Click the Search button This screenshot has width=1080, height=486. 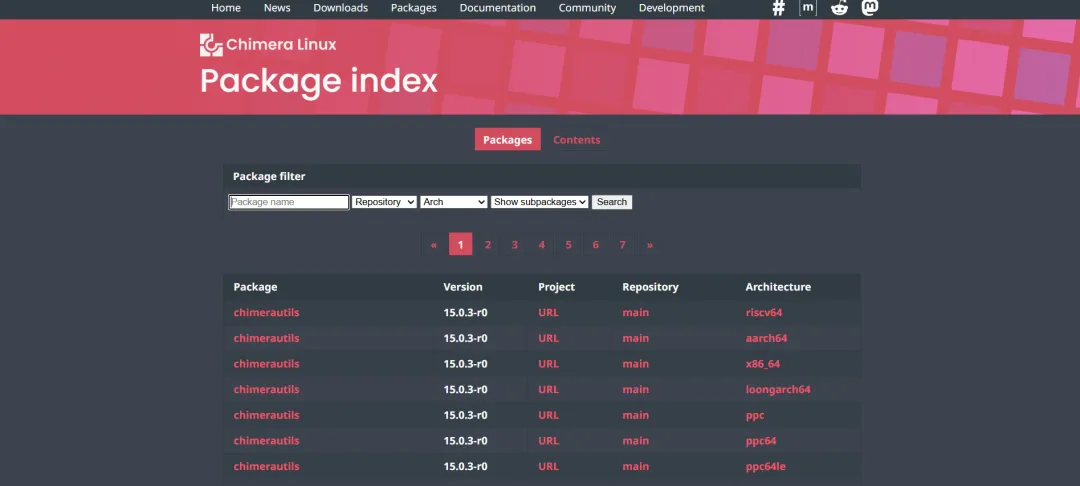612,202
